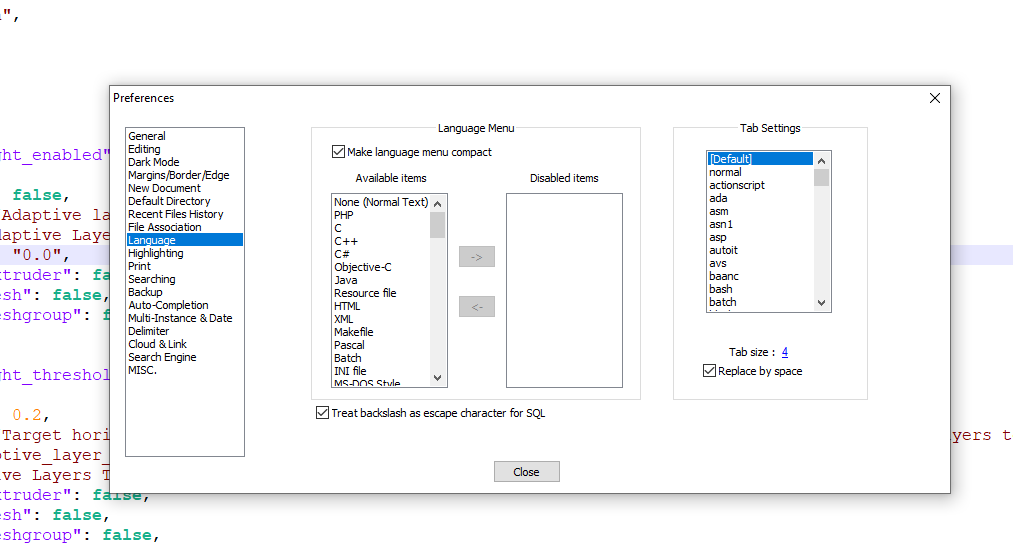The width and height of the screenshot is (1013, 547).
Task: Select baanc in Tab Settings list
Action: tap(724, 276)
